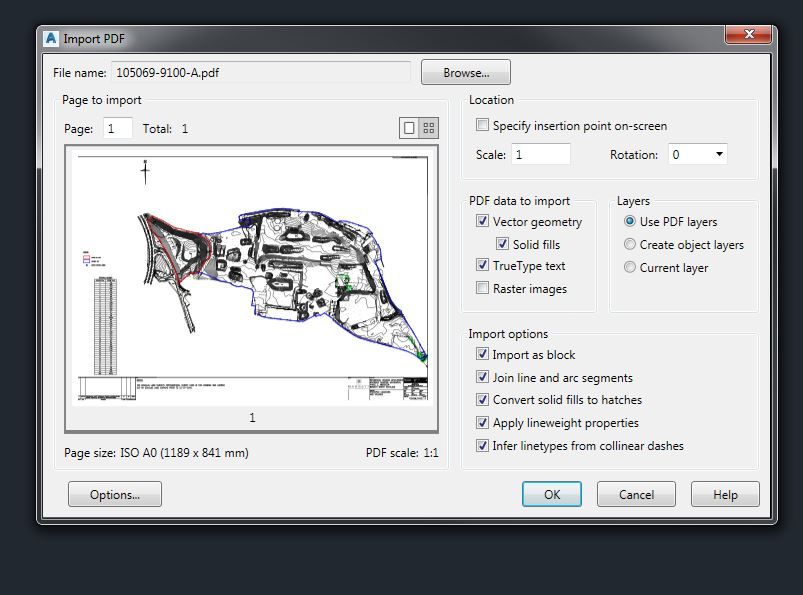Click inside the Scale input field
This screenshot has height=595, width=803.
click(540, 155)
